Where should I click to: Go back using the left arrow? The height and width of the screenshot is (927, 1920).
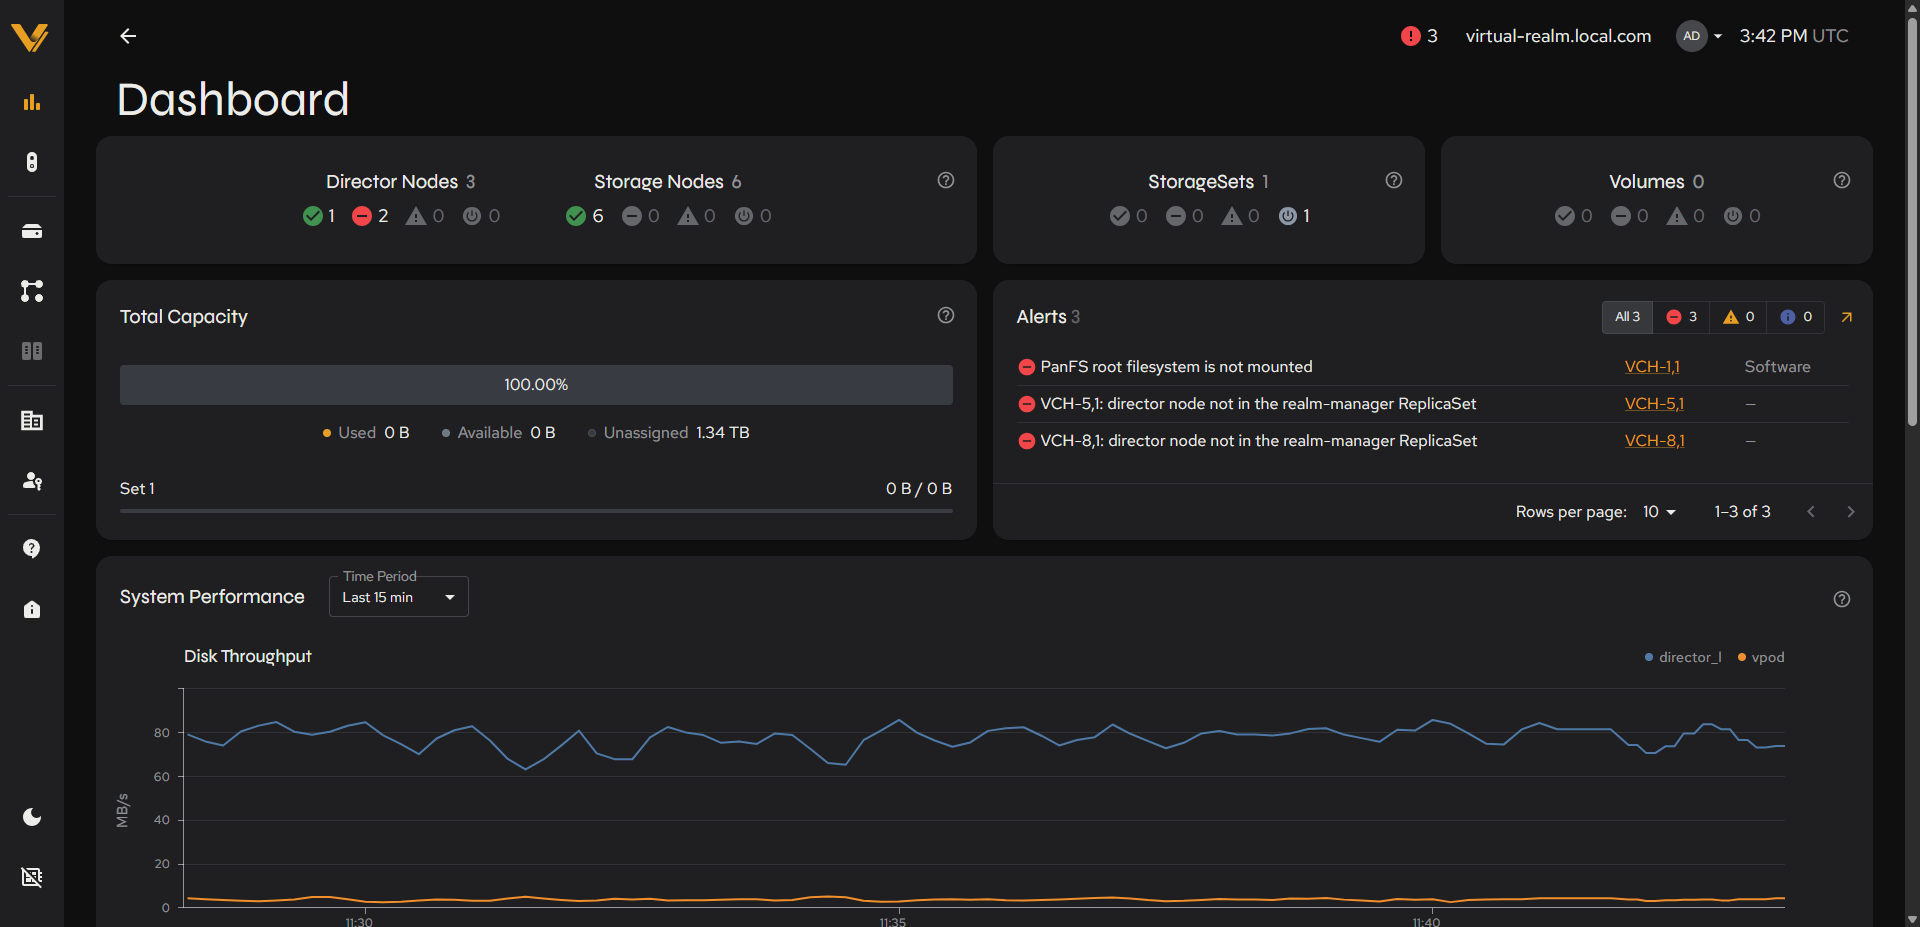click(x=128, y=36)
